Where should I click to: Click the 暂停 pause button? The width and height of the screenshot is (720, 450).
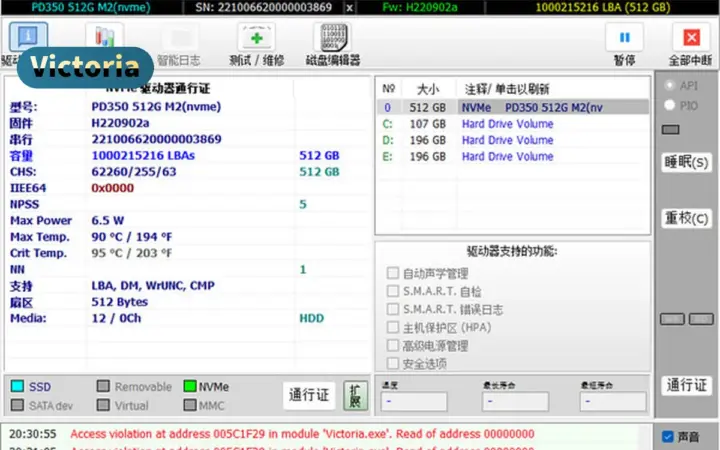[624, 45]
